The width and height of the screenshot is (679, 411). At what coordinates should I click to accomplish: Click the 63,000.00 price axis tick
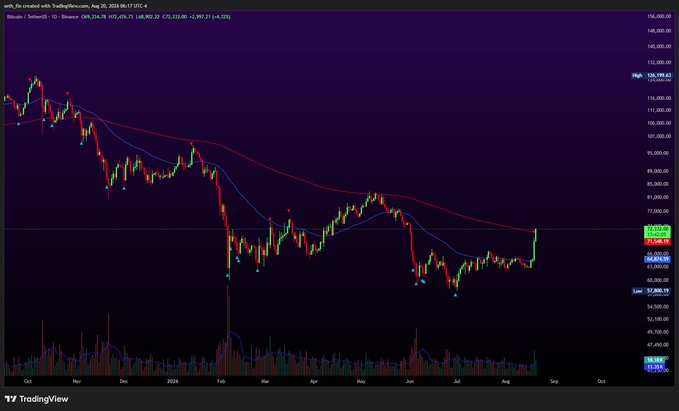coord(659,267)
